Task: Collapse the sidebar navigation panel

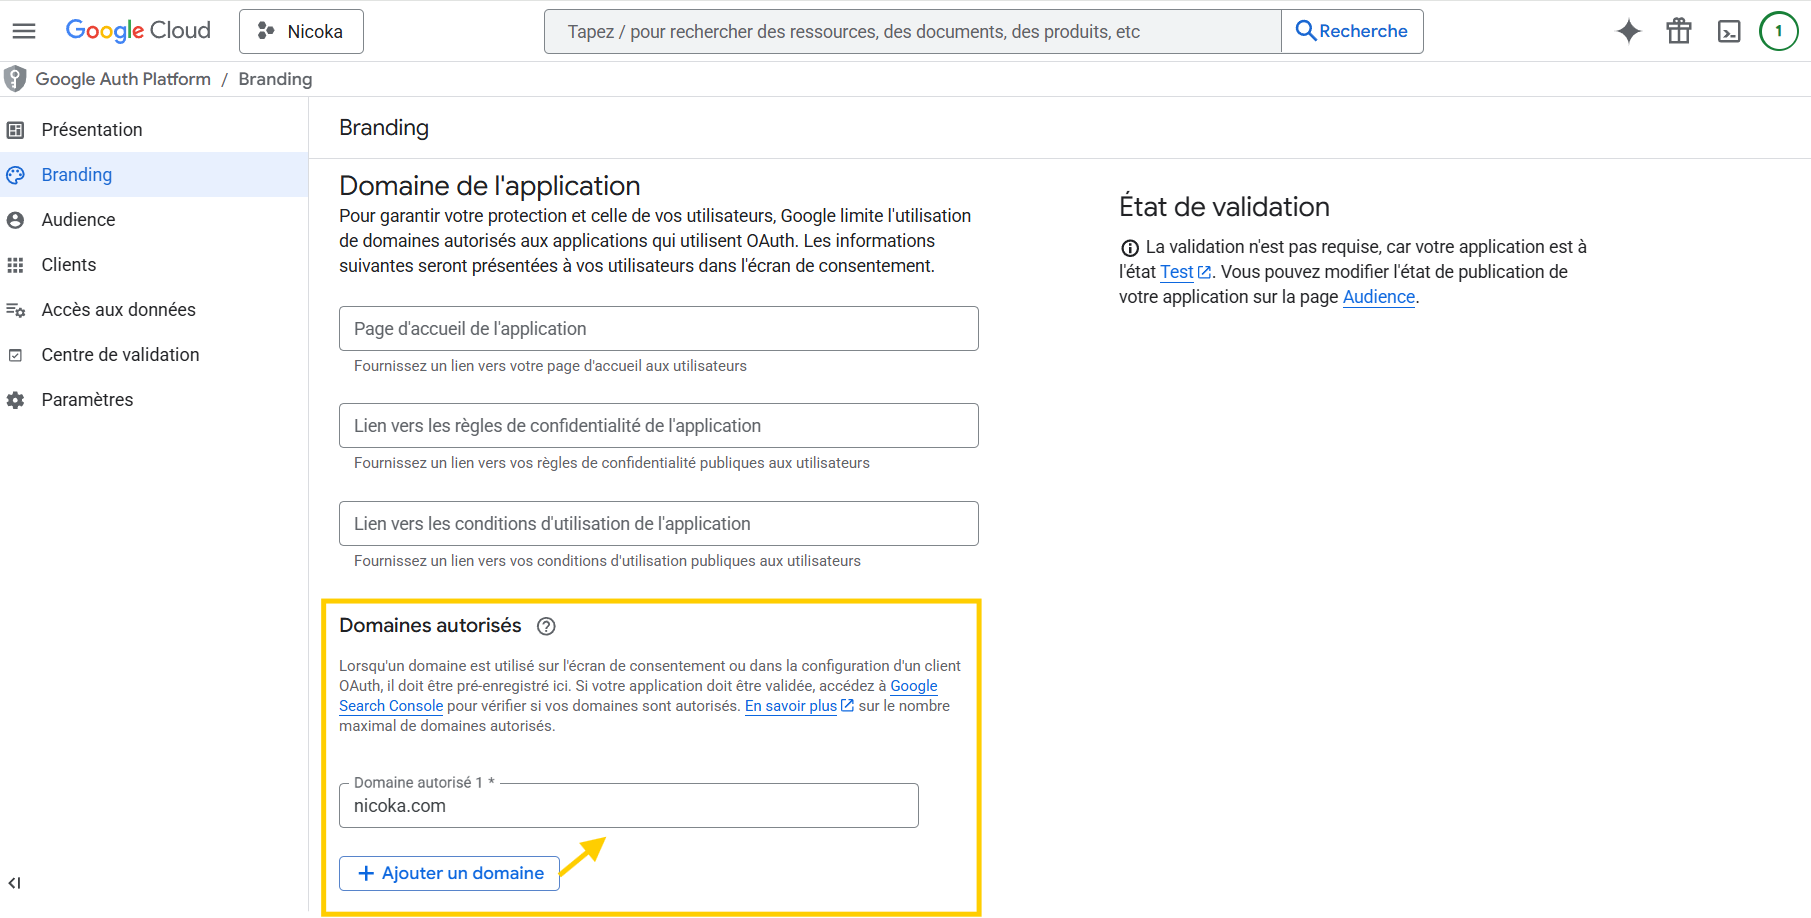Action: pos(15,883)
